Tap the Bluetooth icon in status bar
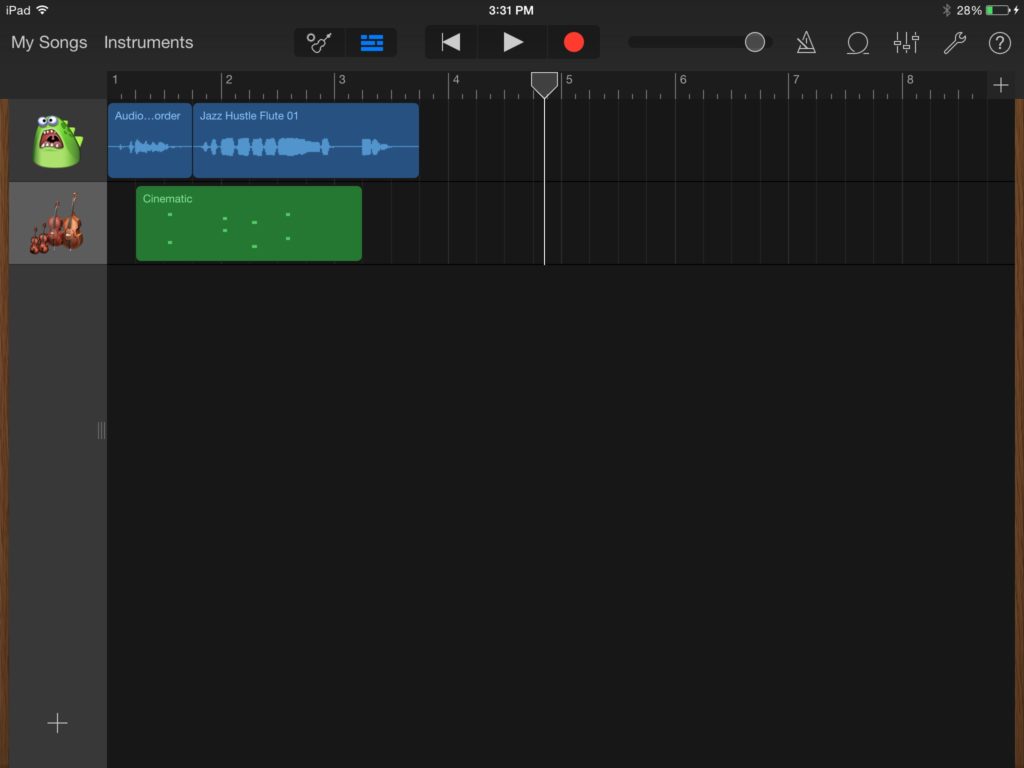The width and height of the screenshot is (1024, 768). click(946, 10)
